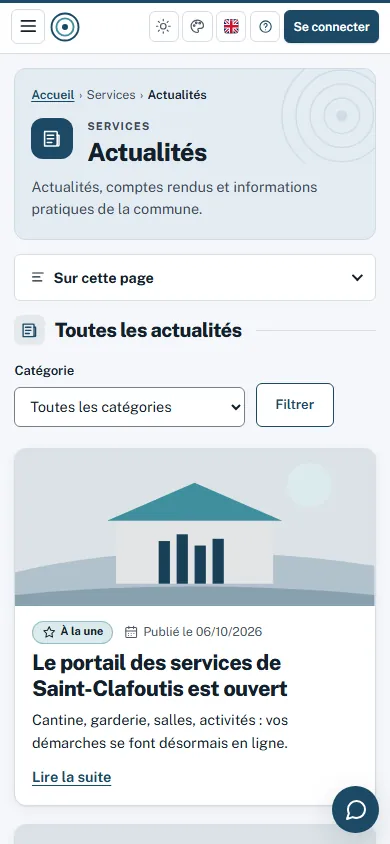Open the Toutes les catégories dropdown
This screenshot has height=844, width=390.
(x=130, y=407)
